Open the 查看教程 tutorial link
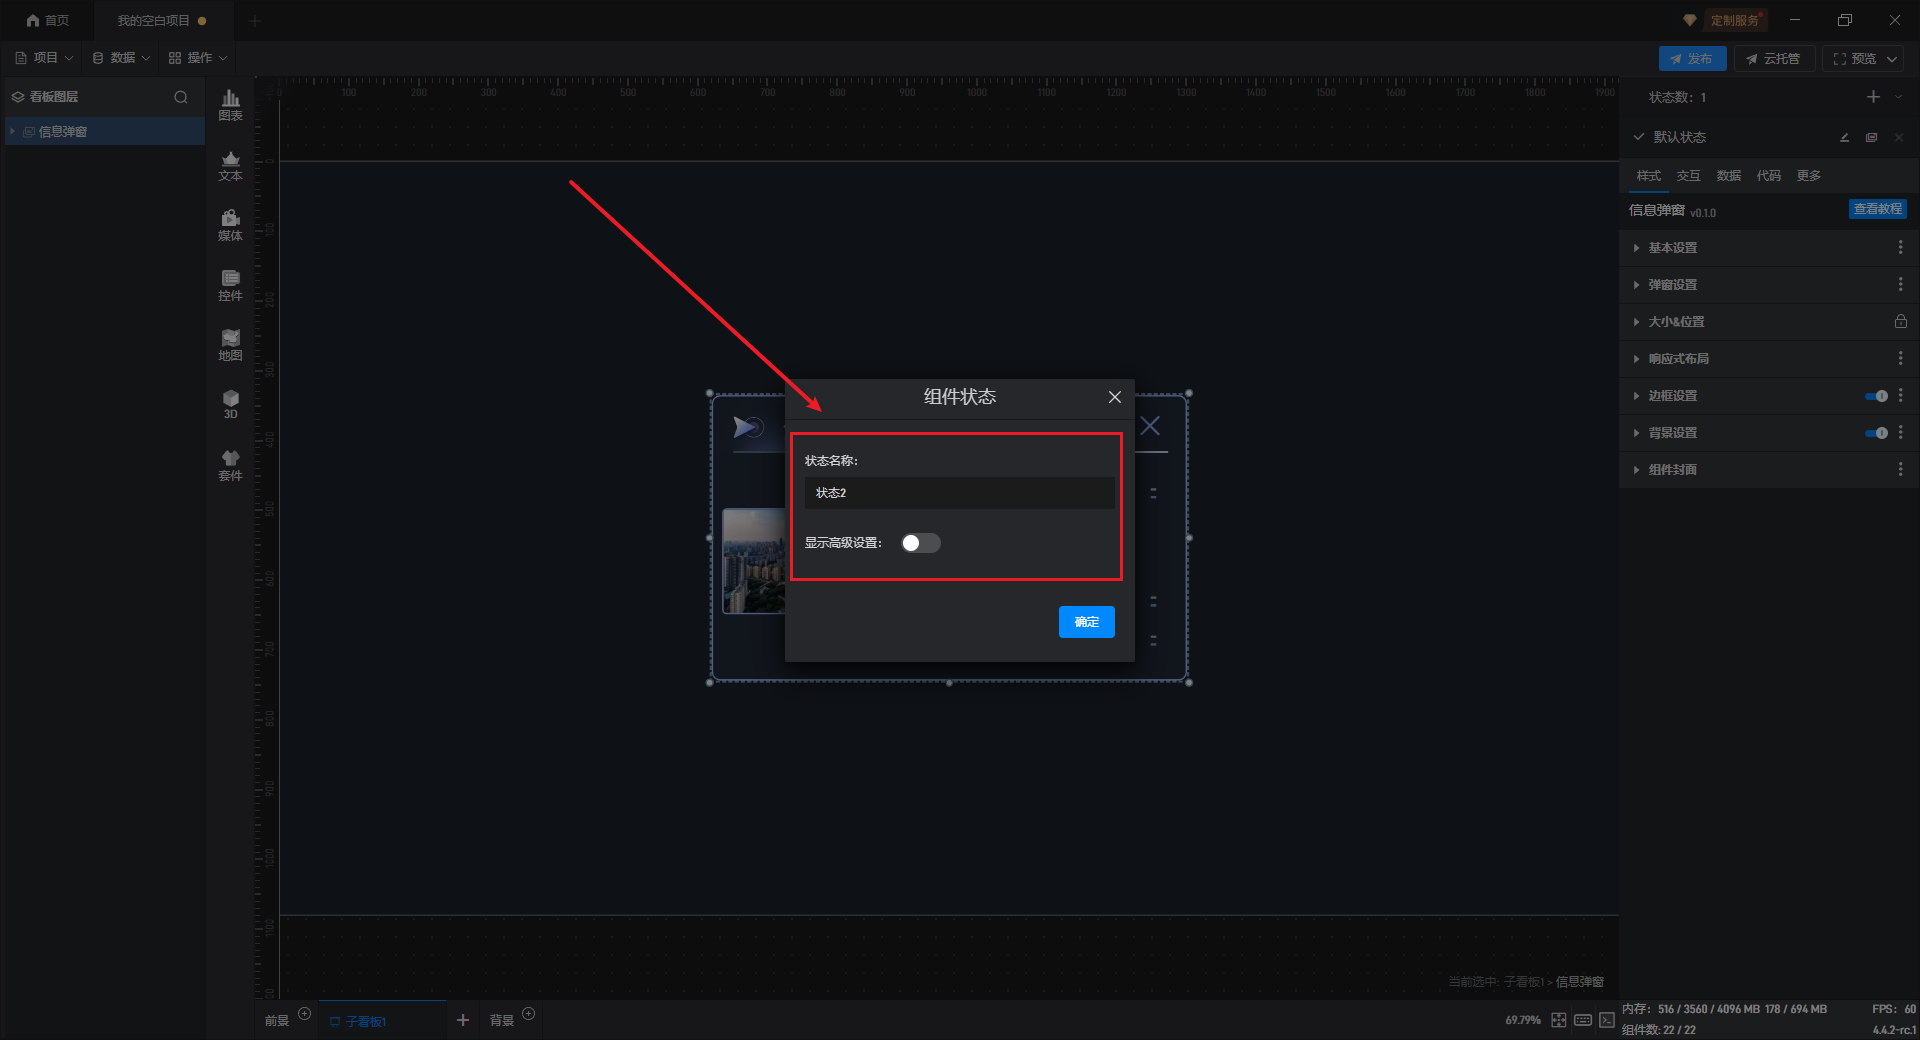This screenshot has height=1040, width=1920. pyautogui.click(x=1877, y=209)
